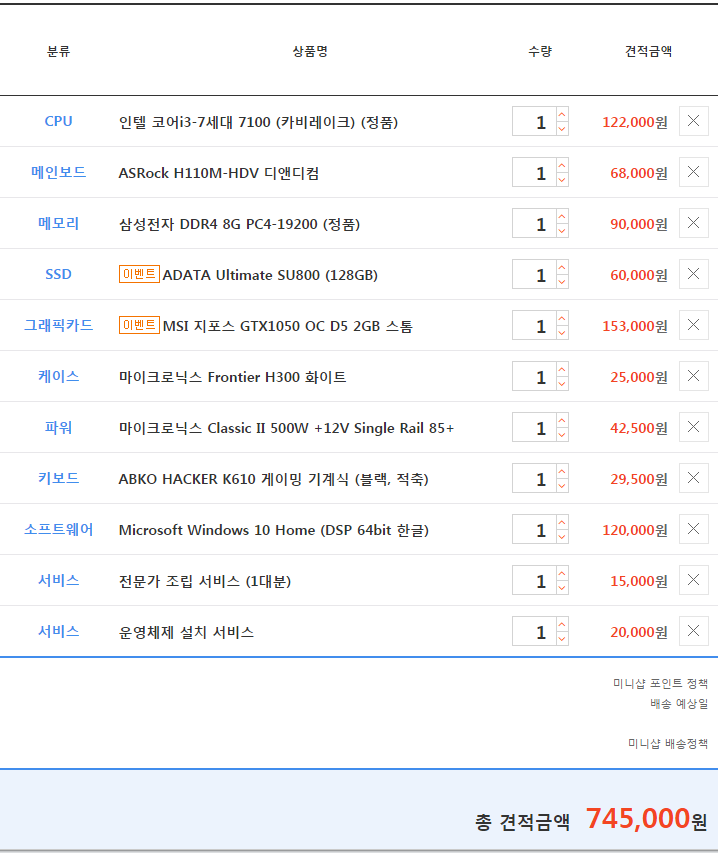Open the 케이스 category link
The image size is (718, 853).
(x=58, y=376)
